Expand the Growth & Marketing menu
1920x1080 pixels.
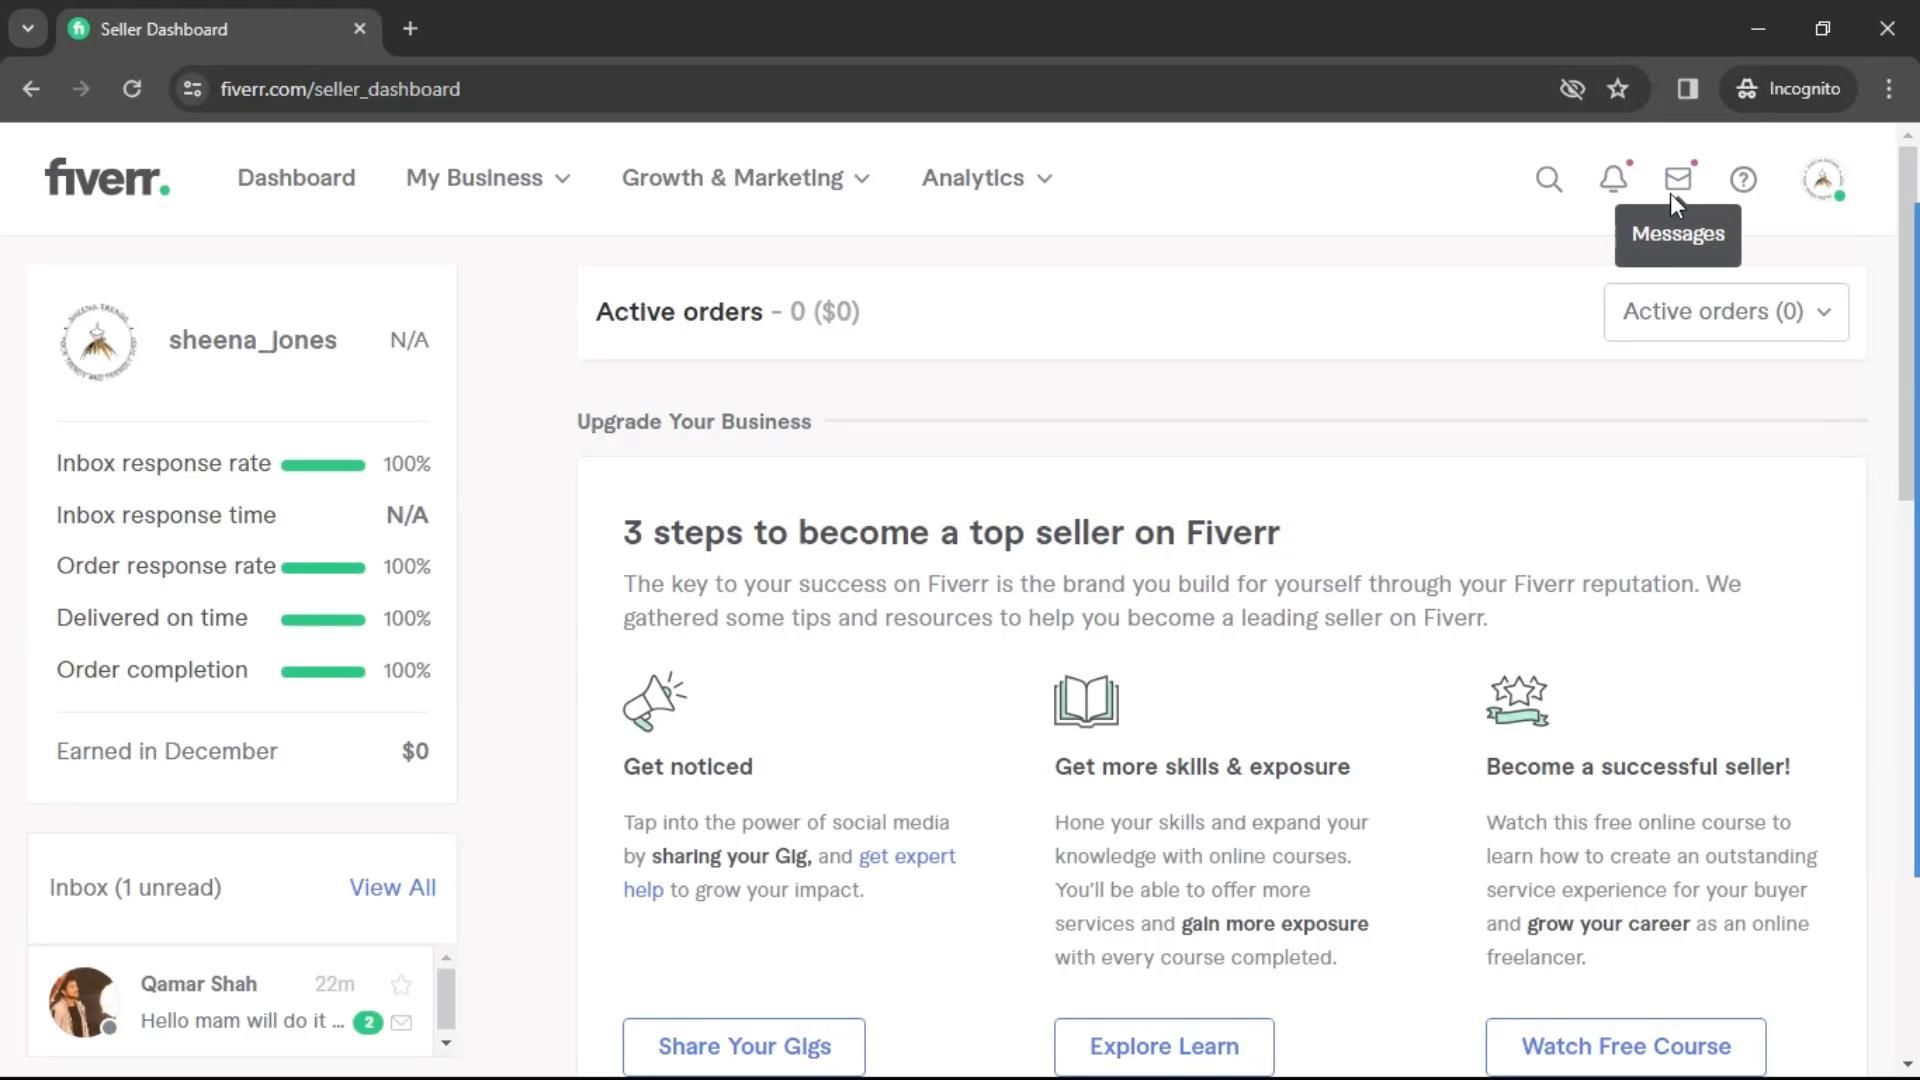[745, 178]
